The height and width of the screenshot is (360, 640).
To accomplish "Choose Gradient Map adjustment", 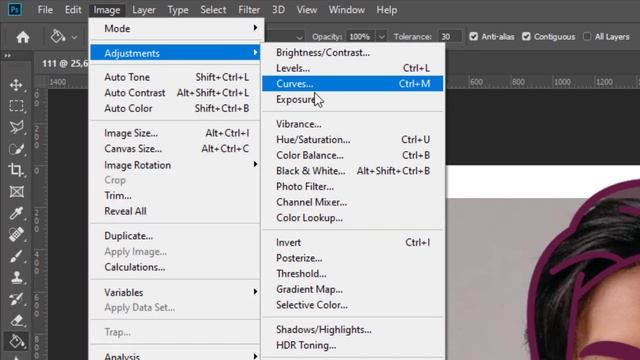I will click(353, 289).
